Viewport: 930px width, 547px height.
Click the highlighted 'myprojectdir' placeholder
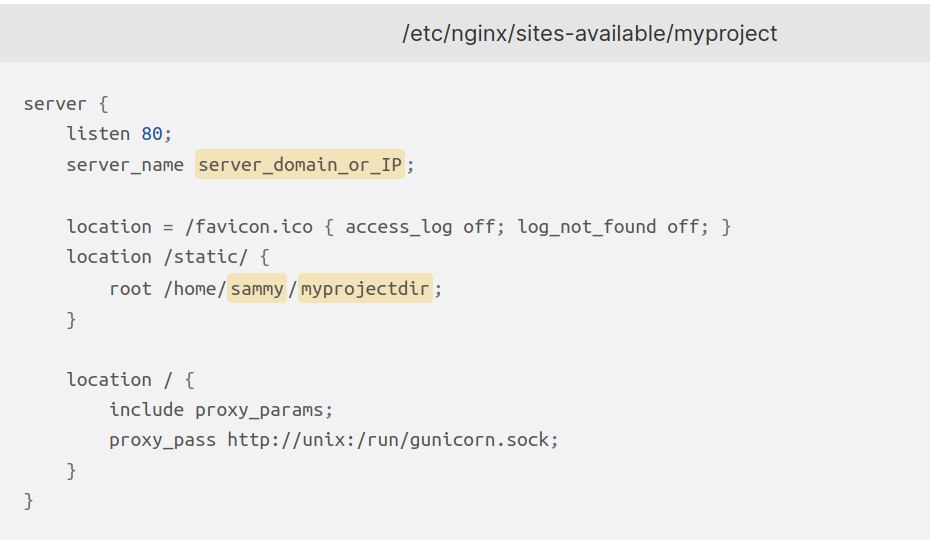[x=365, y=288]
